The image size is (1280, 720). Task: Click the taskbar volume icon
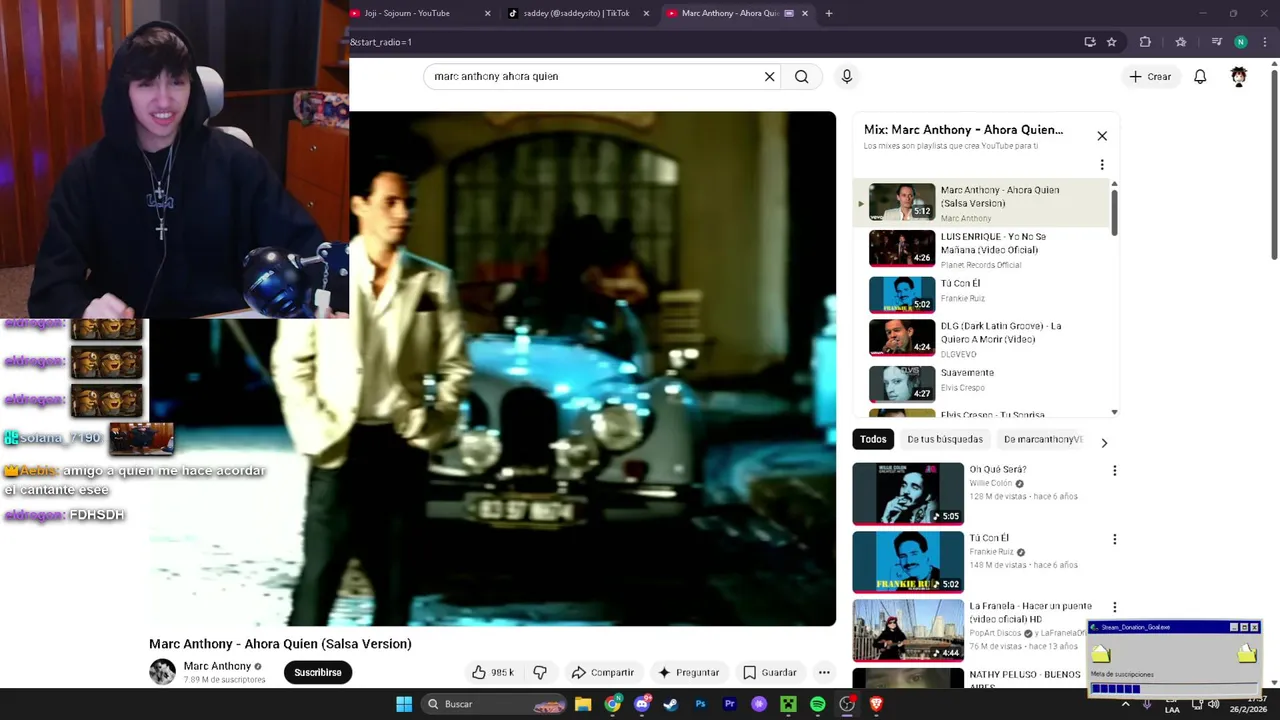coord(1213,704)
